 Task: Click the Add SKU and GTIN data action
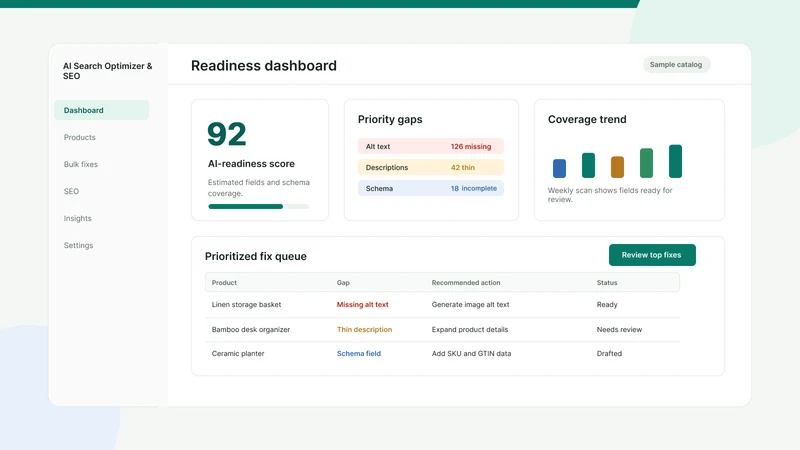coord(471,354)
